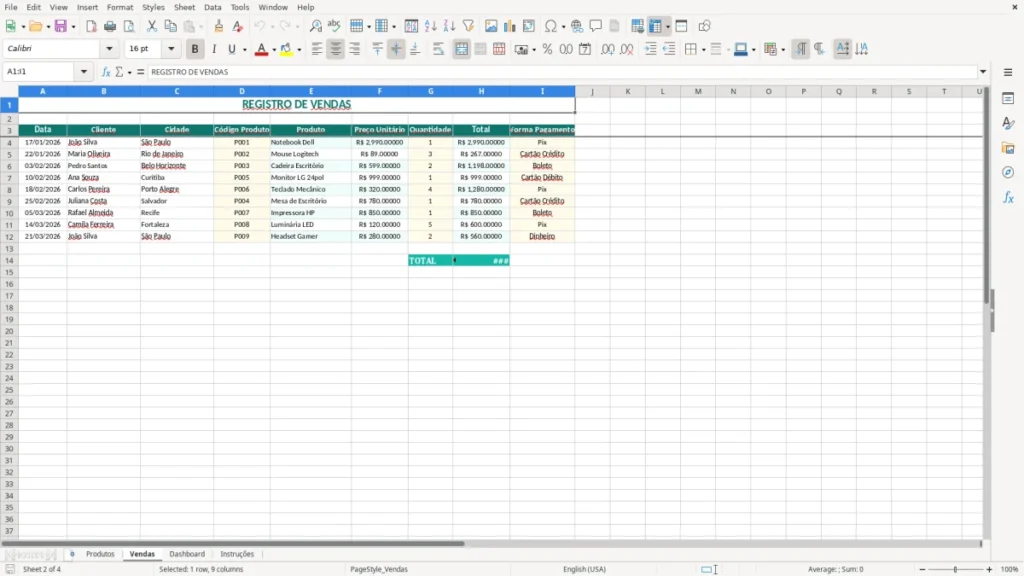Toggle Bold formatting

pyautogui.click(x=195, y=49)
